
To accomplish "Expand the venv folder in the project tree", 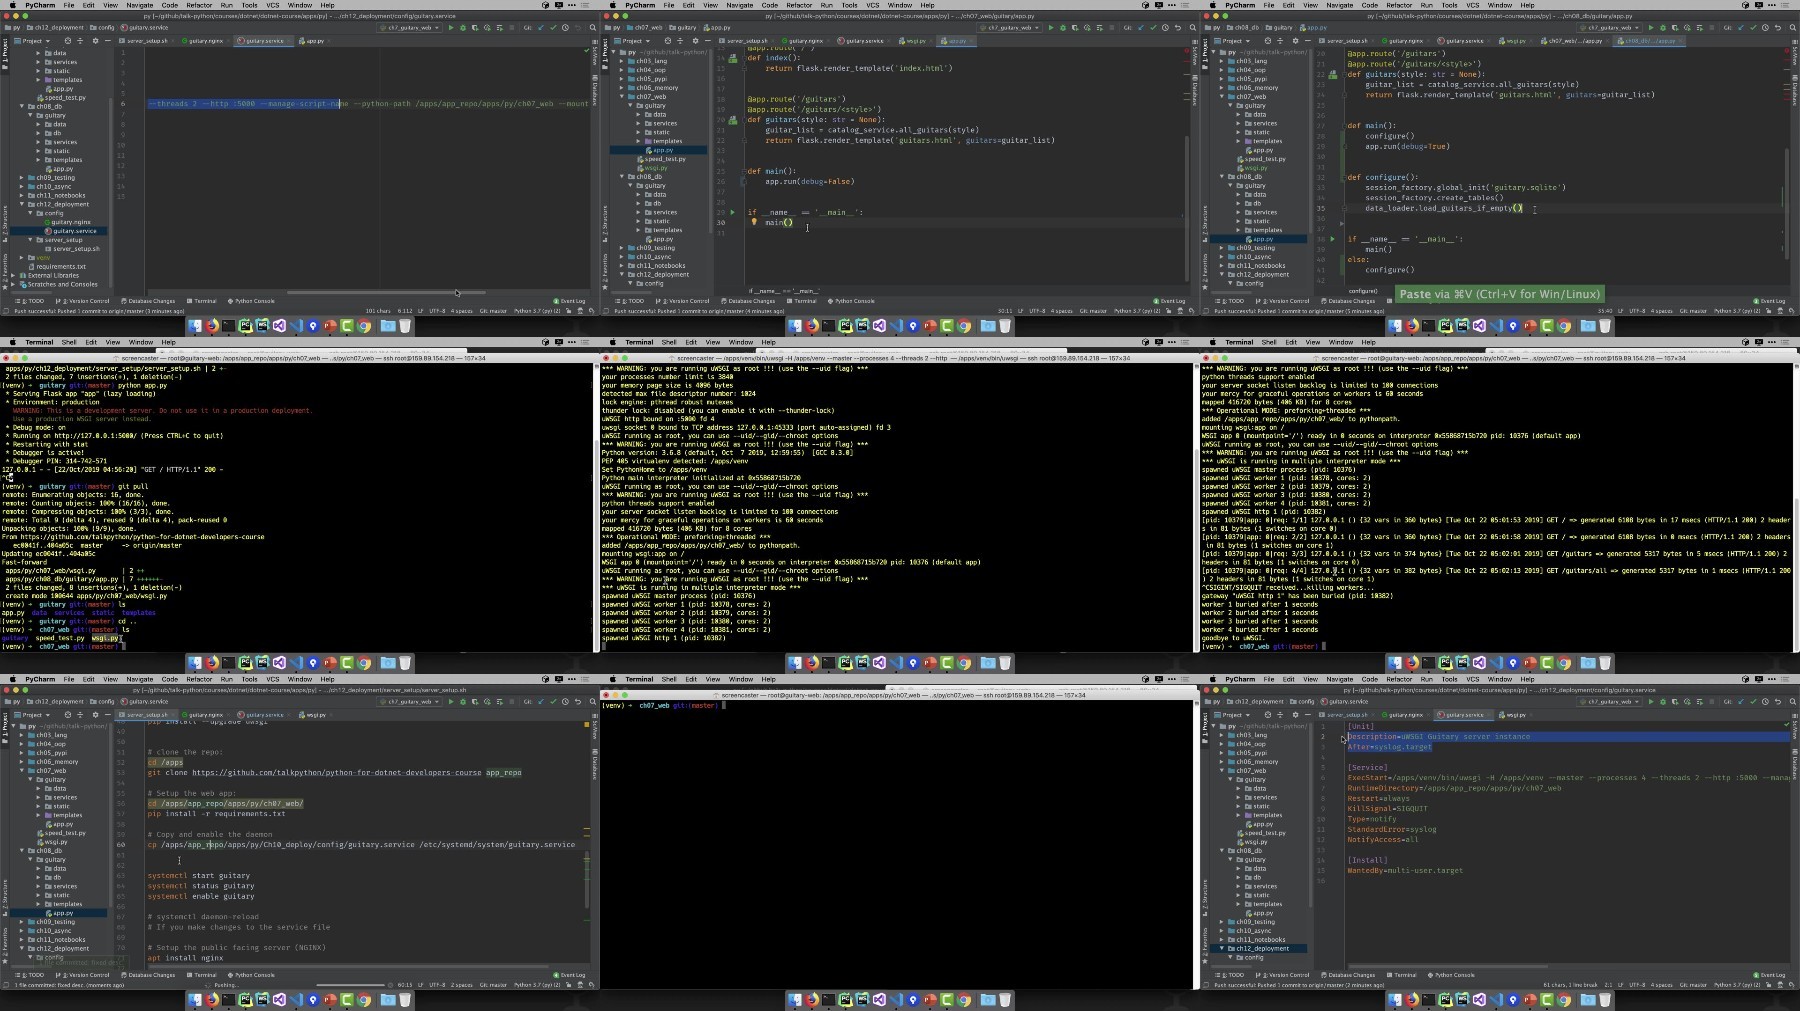I will (21, 258).
